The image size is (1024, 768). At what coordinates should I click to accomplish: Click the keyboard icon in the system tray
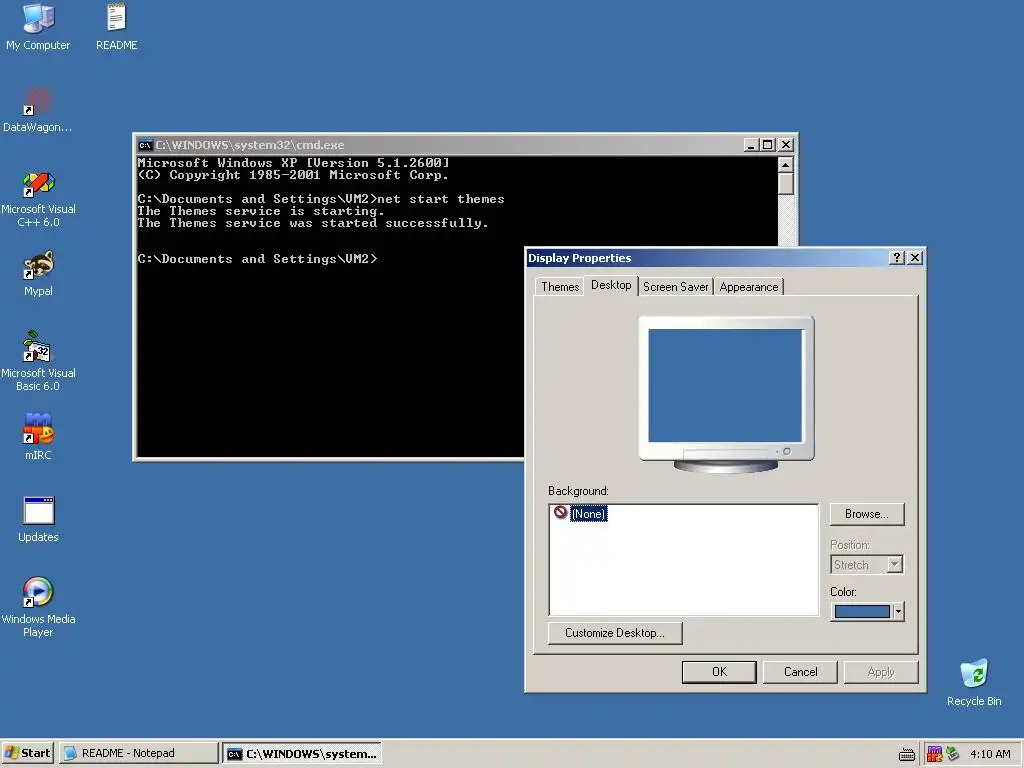click(906, 754)
